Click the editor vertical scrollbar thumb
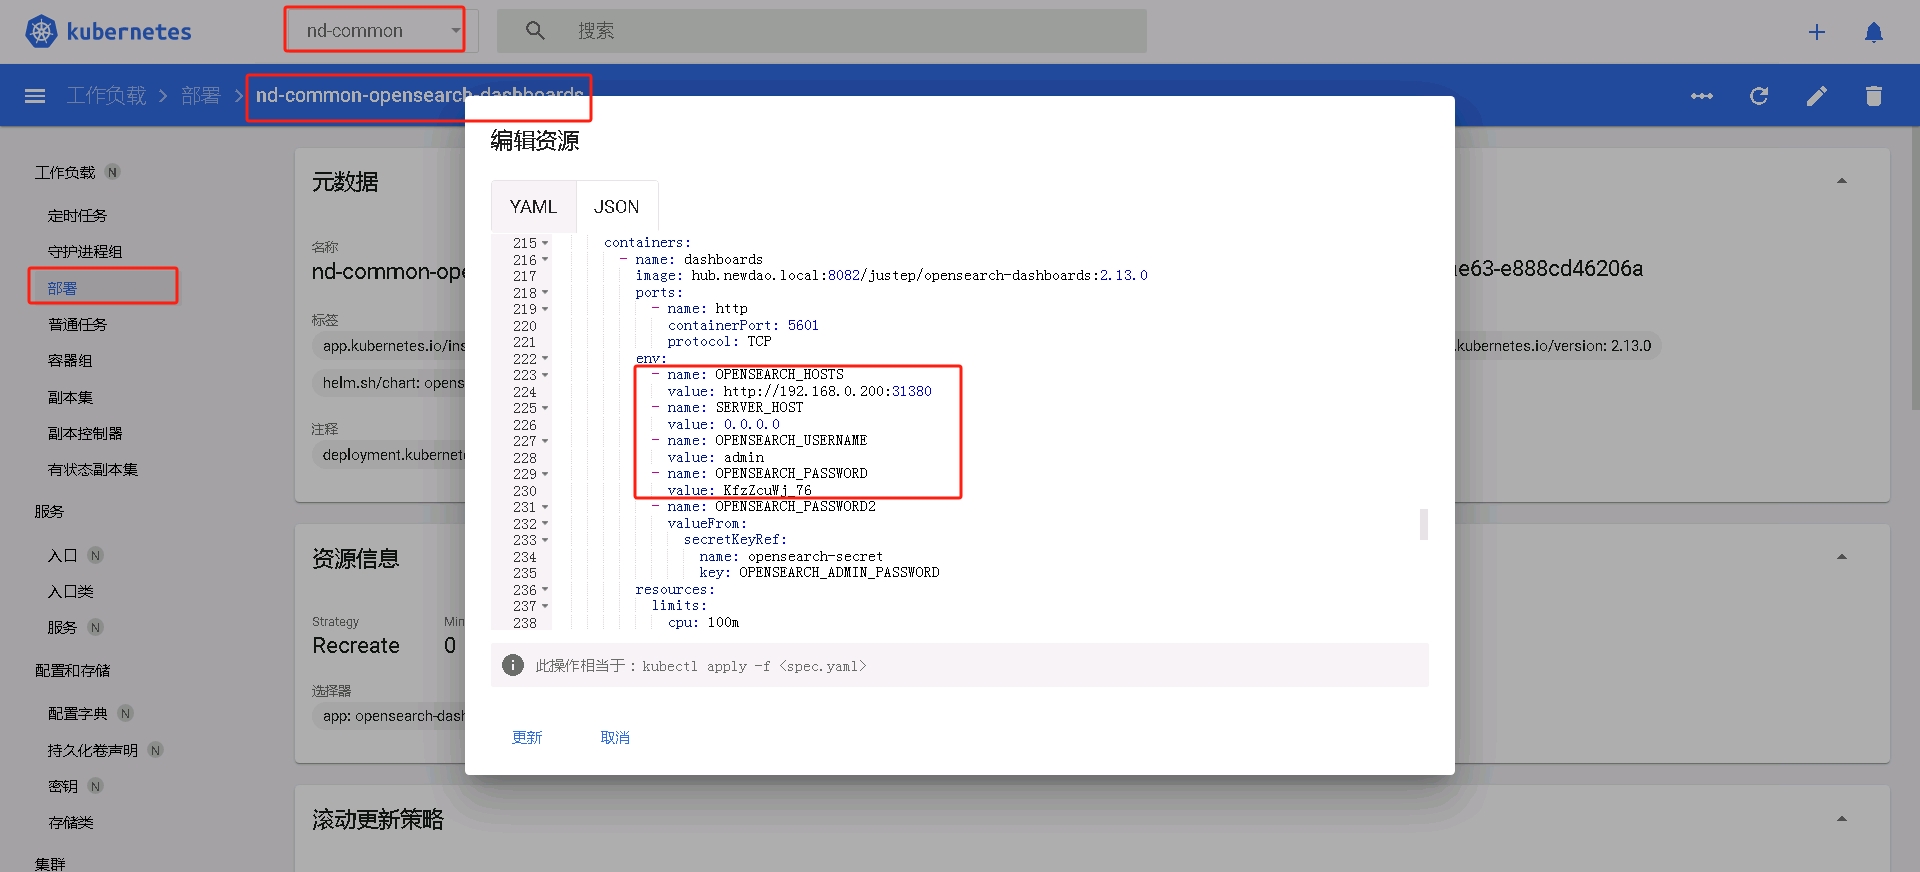Viewport: 1920px width, 872px height. click(x=1423, y=524)
